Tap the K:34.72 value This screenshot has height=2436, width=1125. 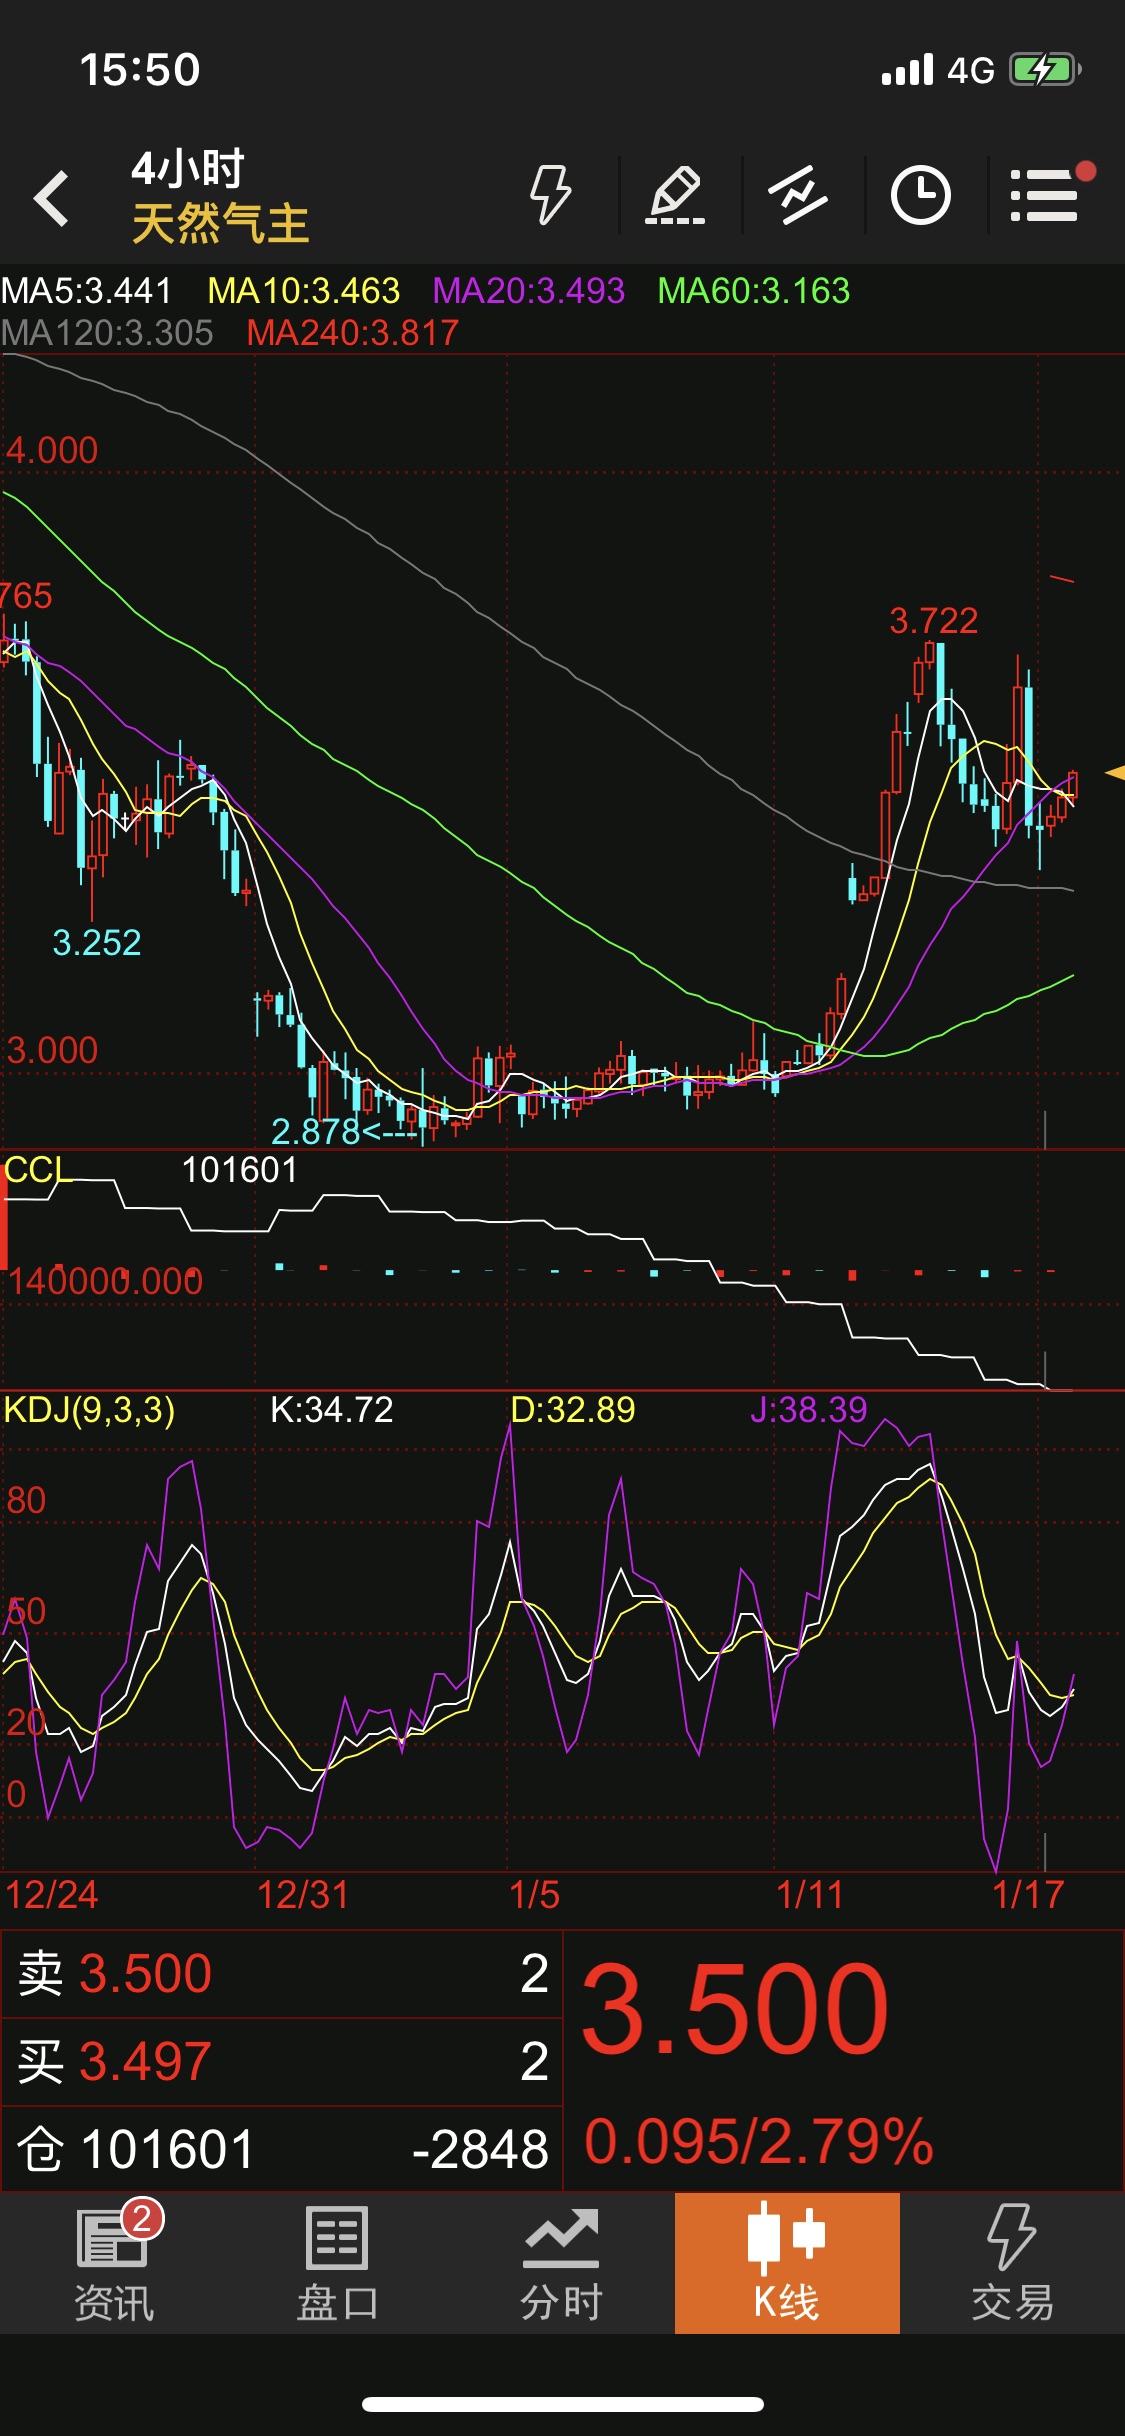(332, 1410)
